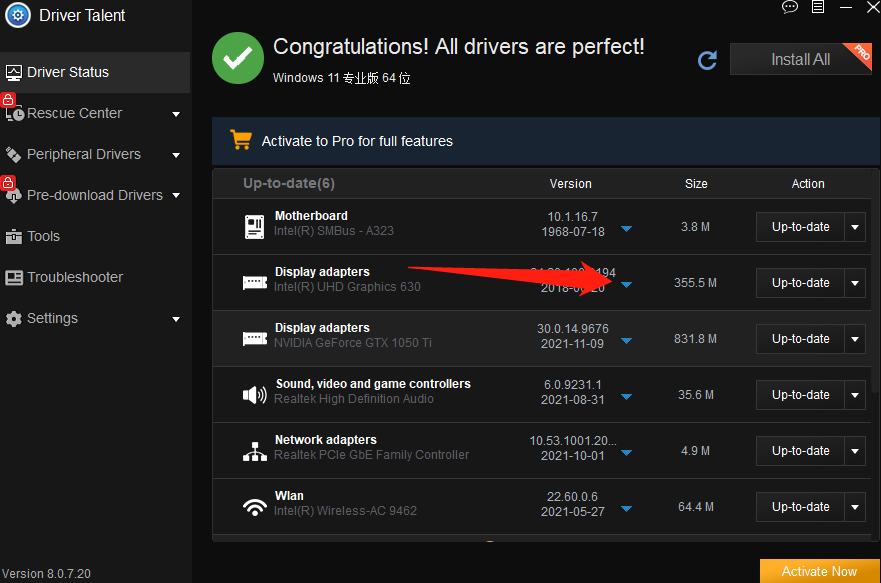Open Troubleshooter in the sidebar
Image resolution: width=881 pixels, height=583 pixels.
(x=95, y=277)
